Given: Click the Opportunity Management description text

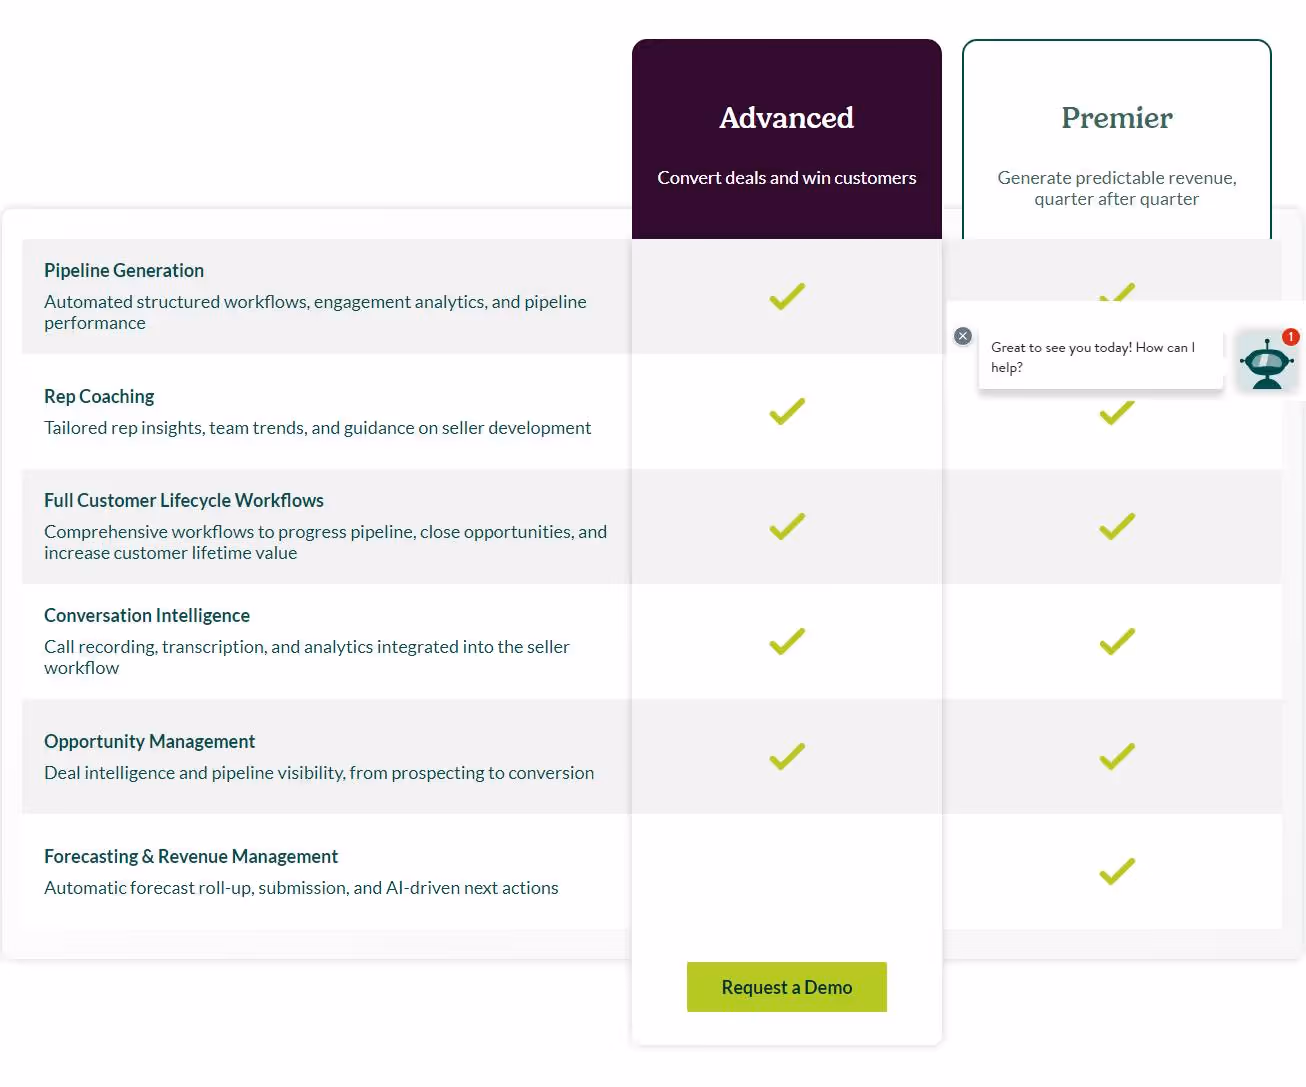Looking at the screenshot, I should coord(318,772).
